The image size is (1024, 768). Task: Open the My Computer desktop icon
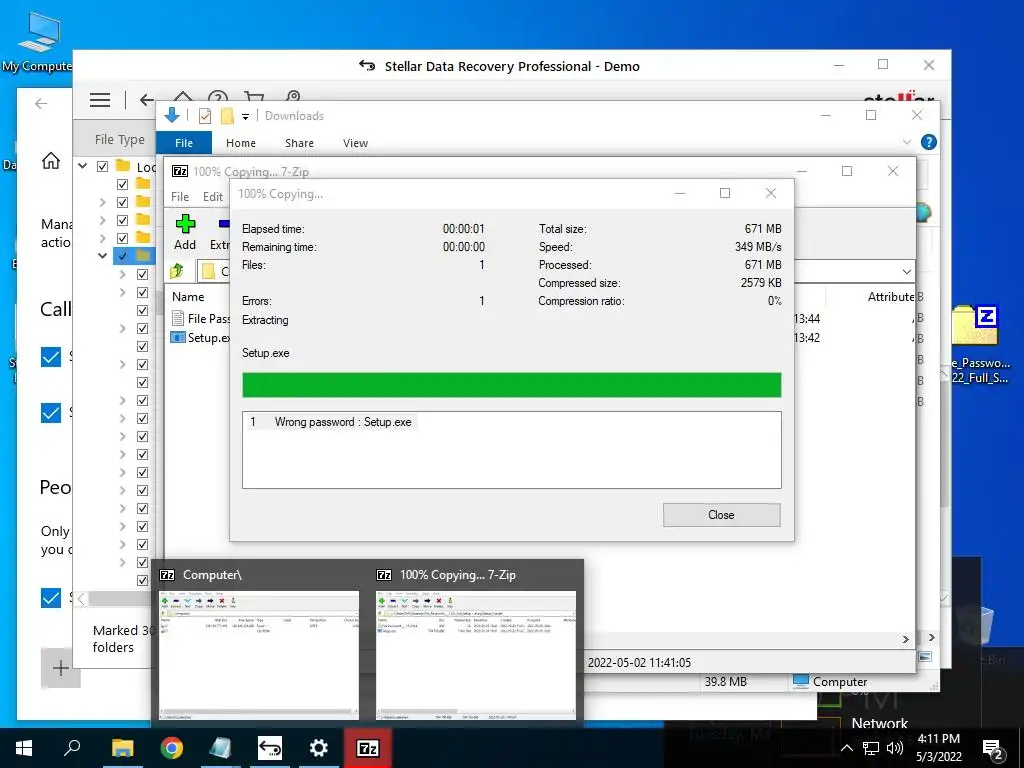point(38,40)
